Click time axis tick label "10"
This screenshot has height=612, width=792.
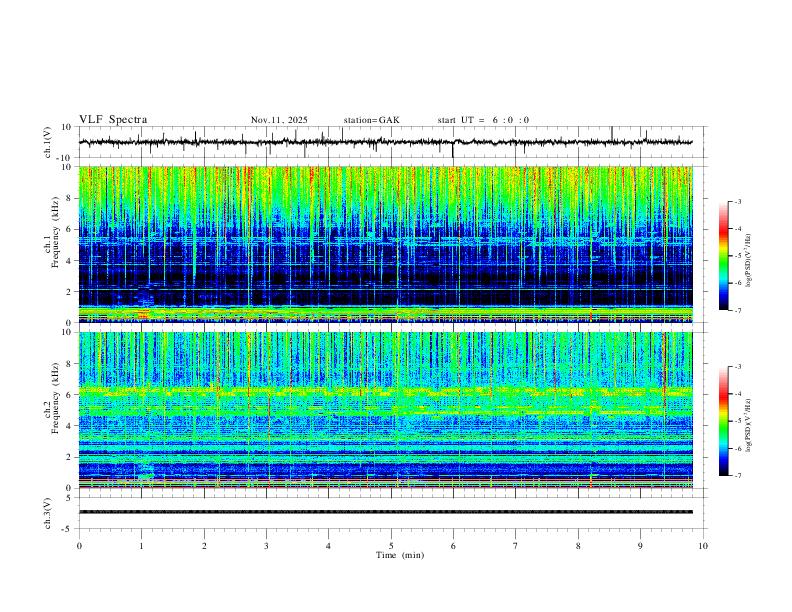[x=703, y=546]
